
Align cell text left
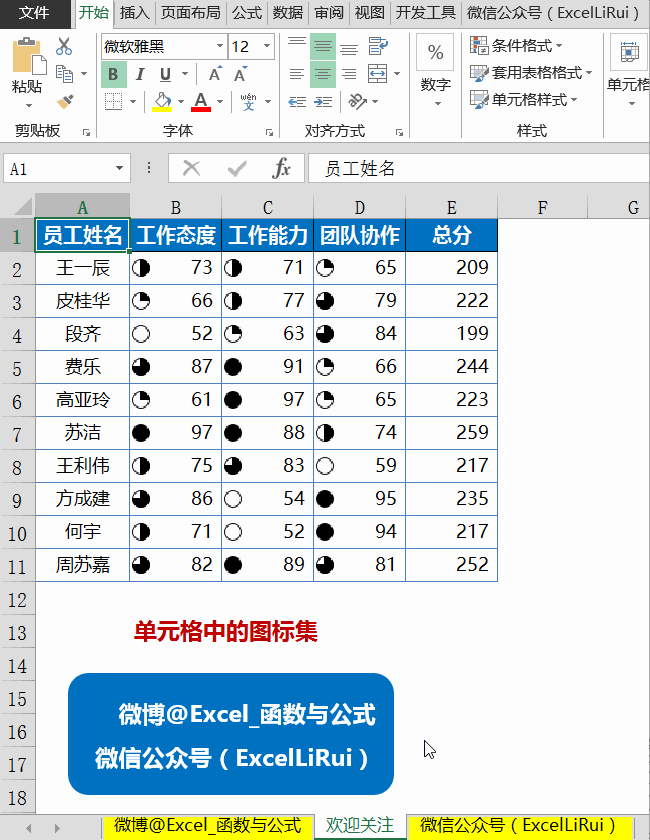297,74
